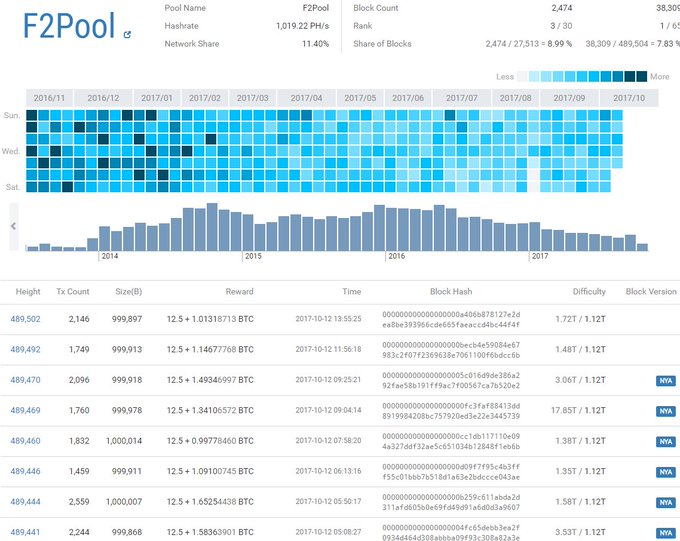Screen dimensions: 680x541
Task: Click difficulty value 17.85T / 1.12T
Action: [x=578, y=410]
